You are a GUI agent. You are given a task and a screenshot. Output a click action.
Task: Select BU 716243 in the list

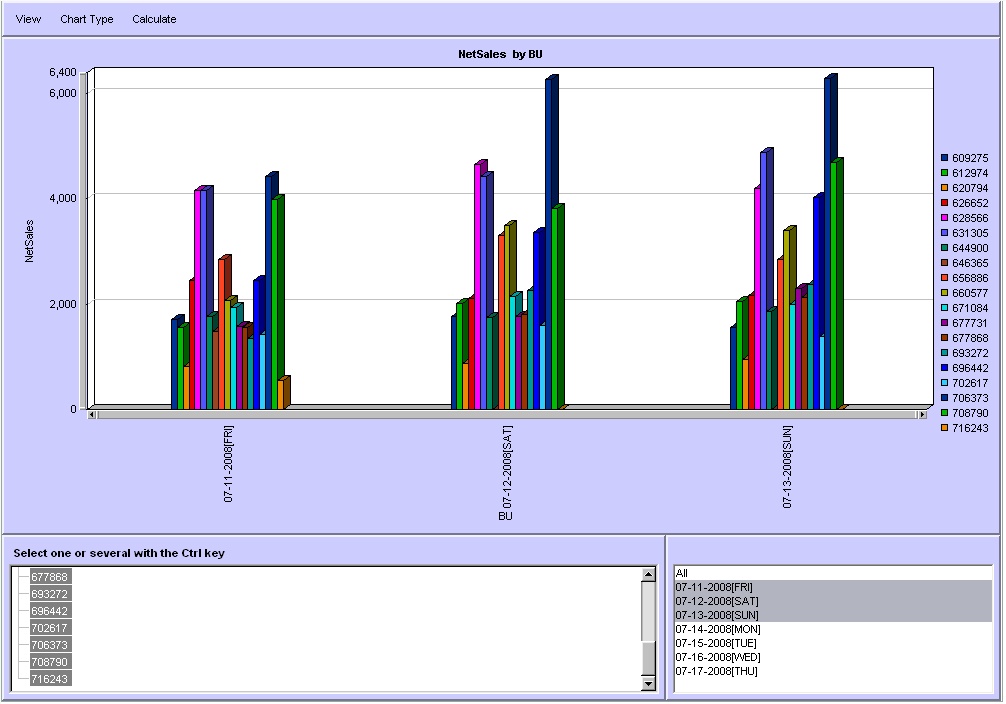49,679
